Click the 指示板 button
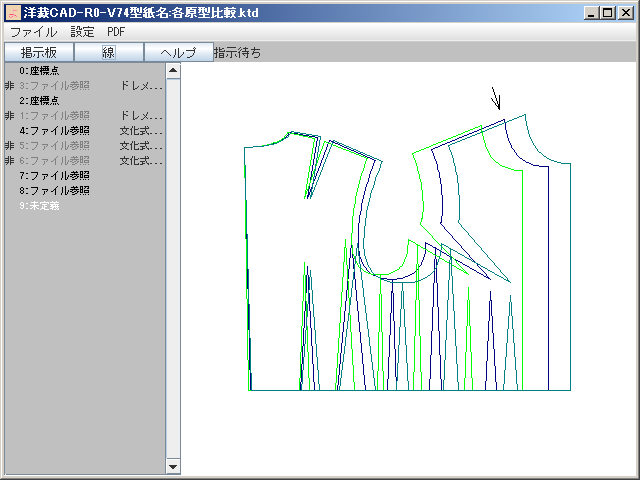 (x=39, y=52)
